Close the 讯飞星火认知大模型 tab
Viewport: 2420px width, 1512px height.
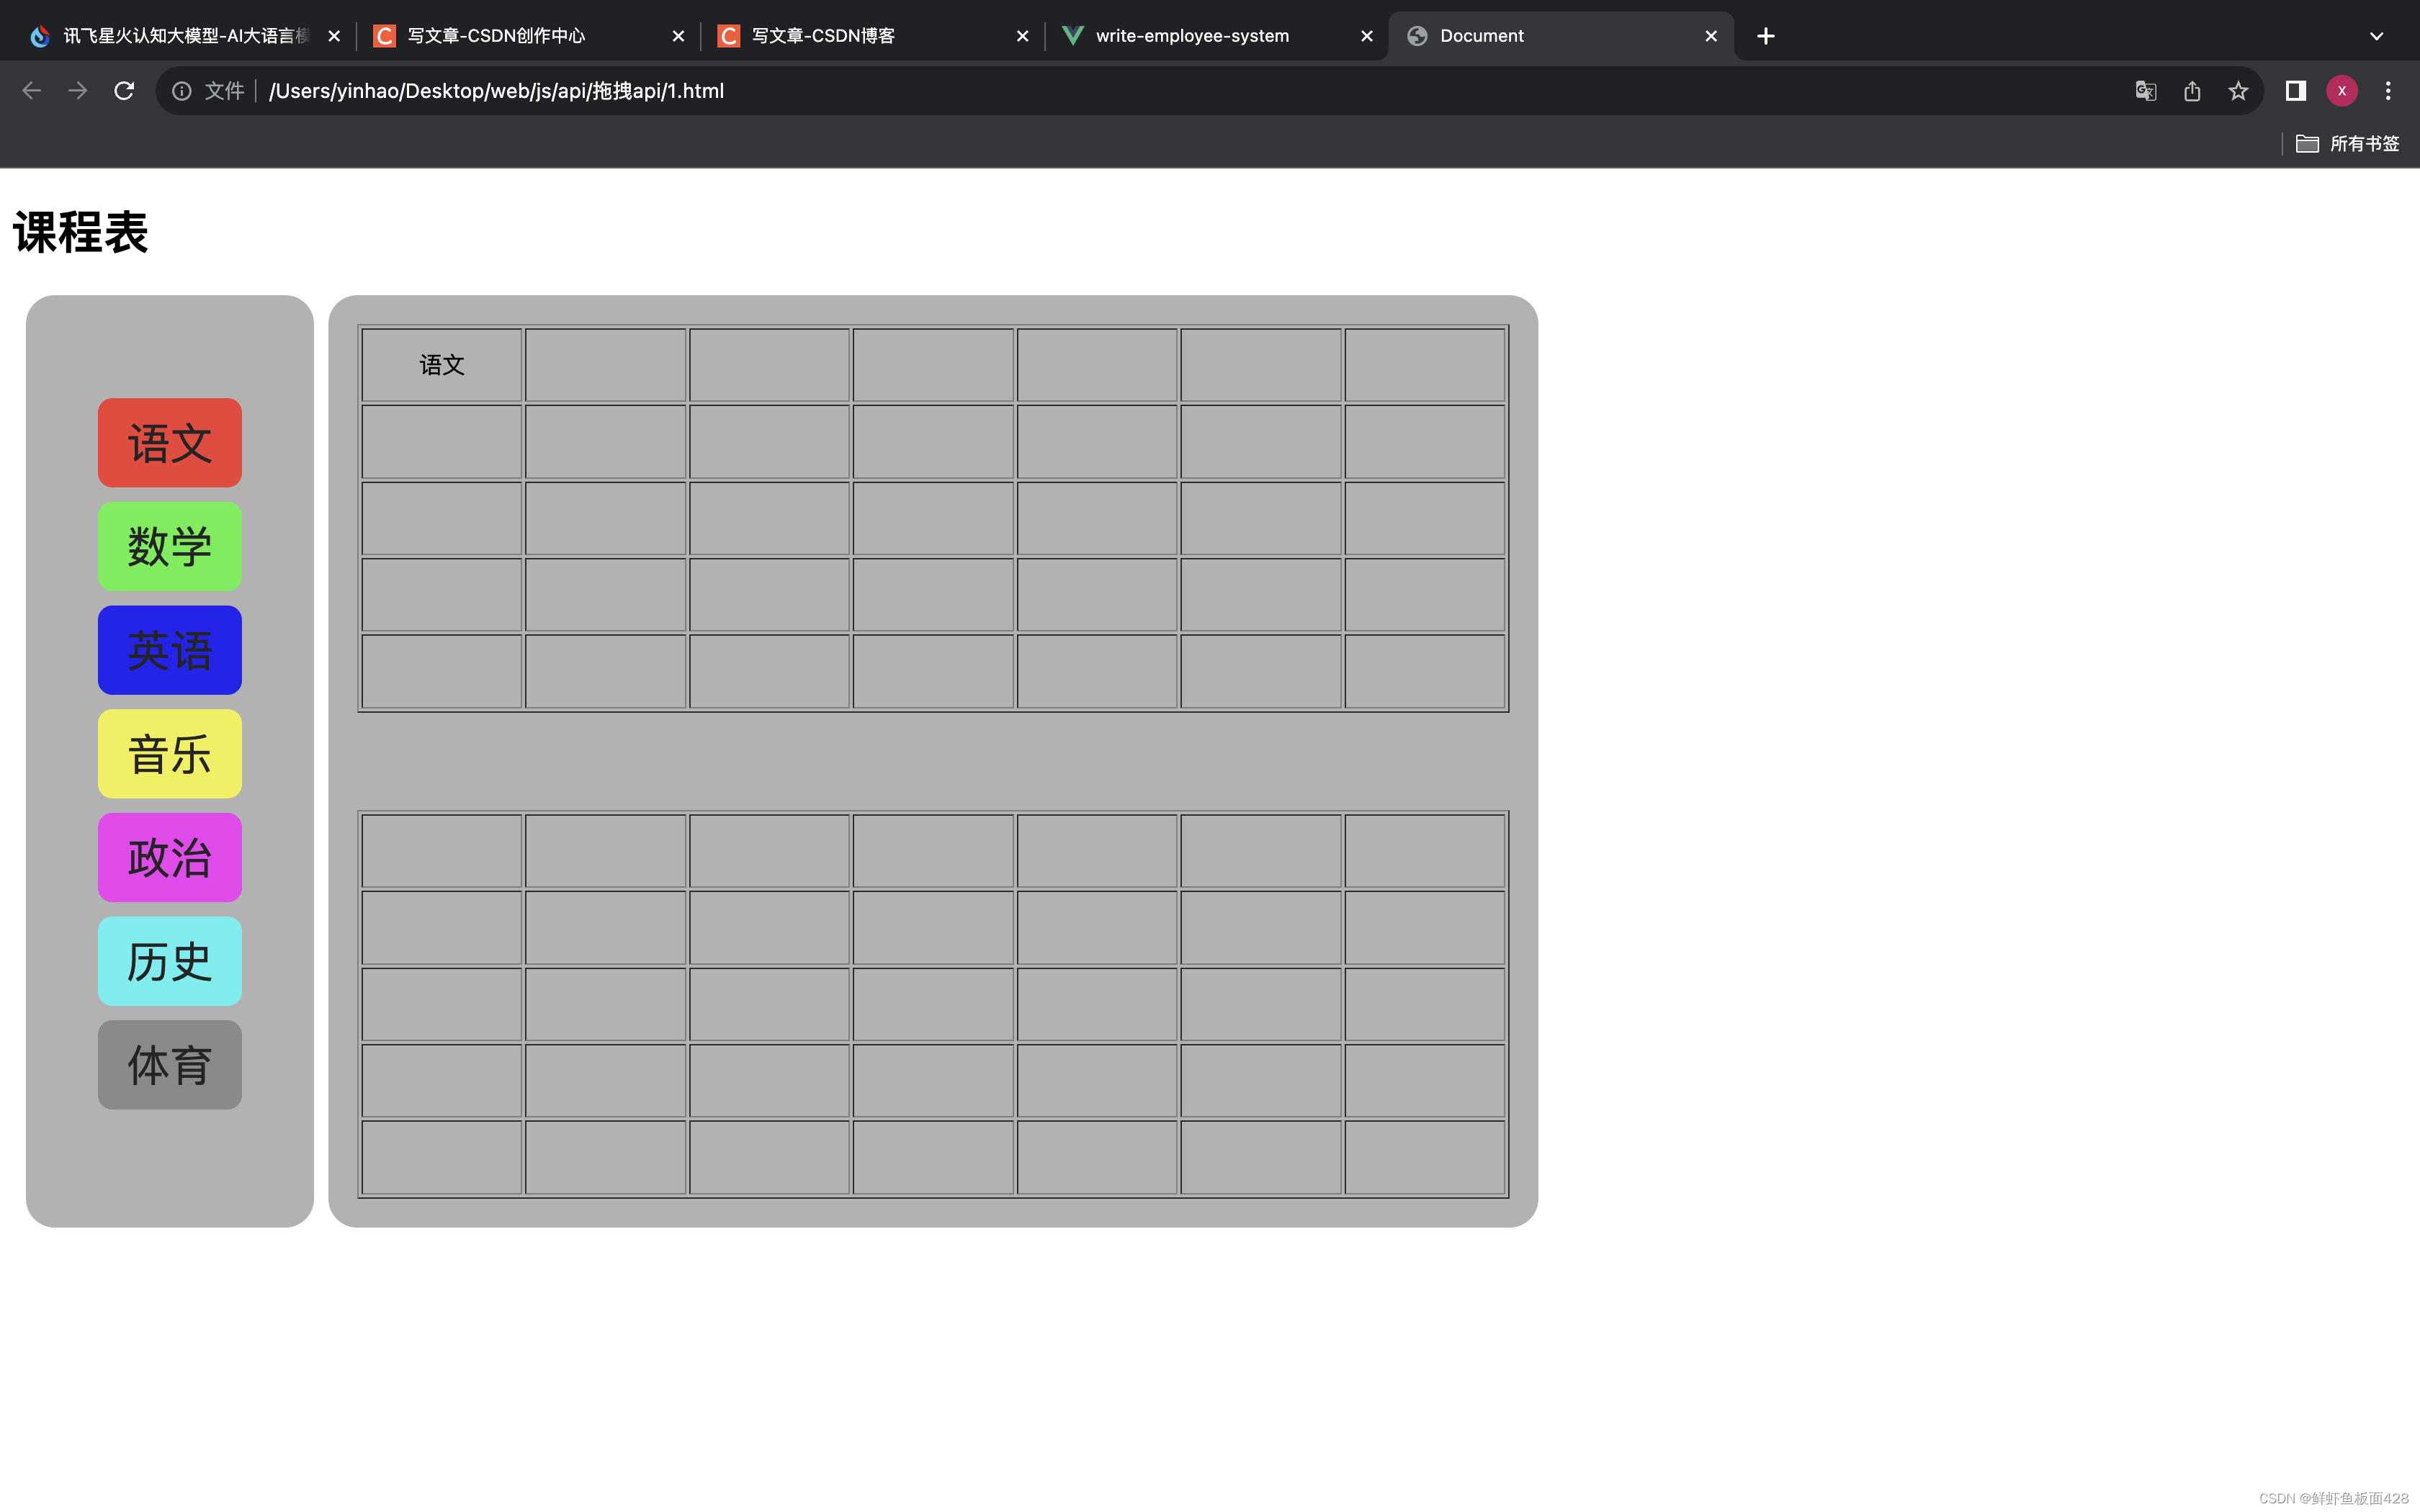(x=334, y=36)
